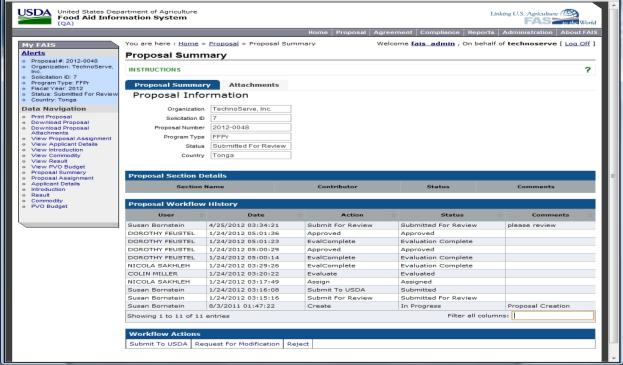Open the Administration menu
Screen dimensions: 623x365
[527, 33]
